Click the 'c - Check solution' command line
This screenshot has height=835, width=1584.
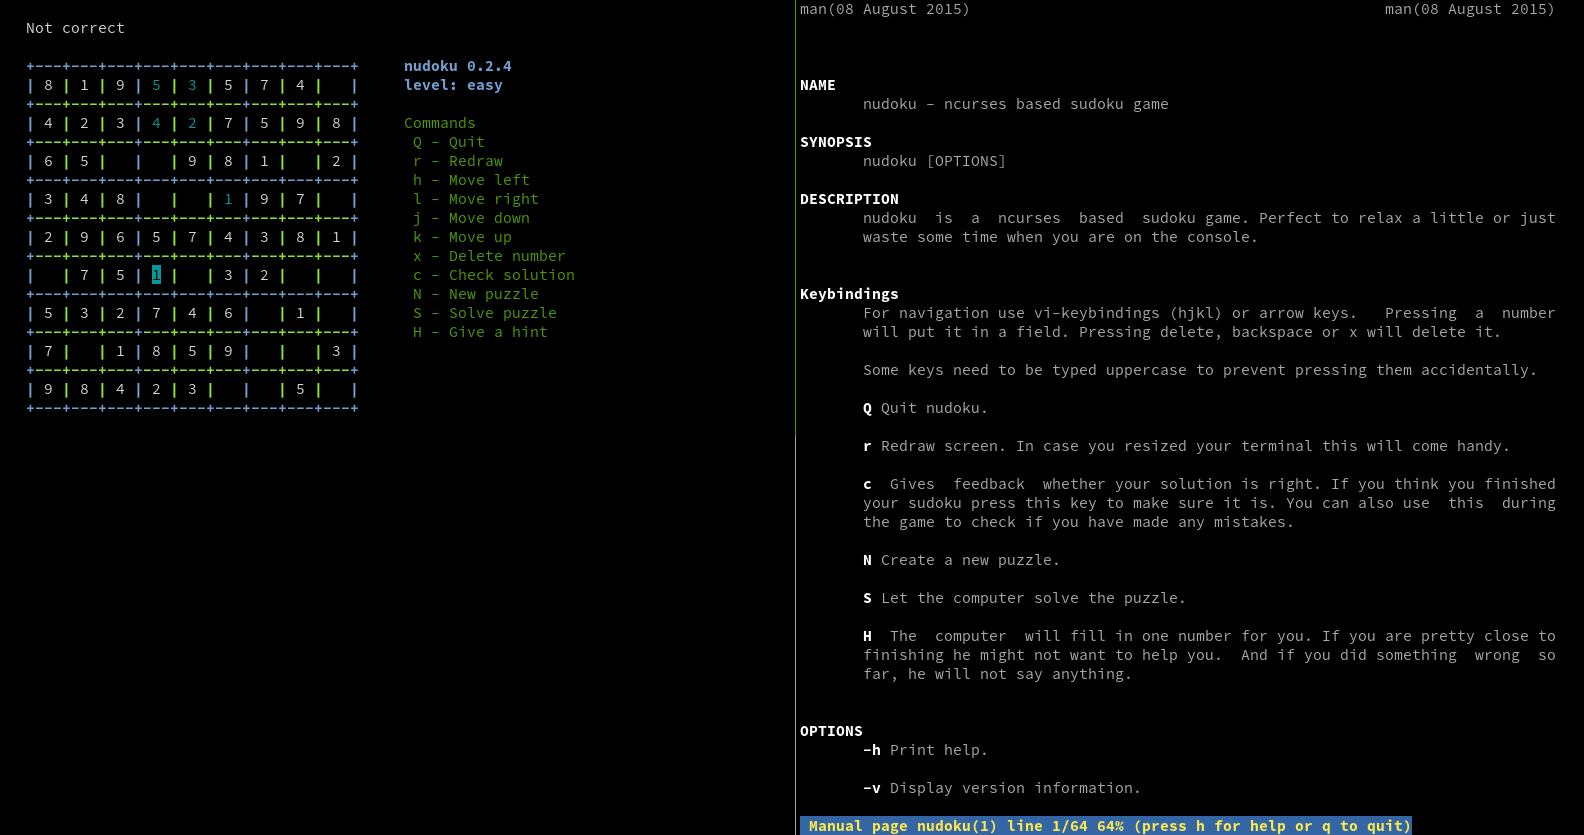click(x=494, y=275)
